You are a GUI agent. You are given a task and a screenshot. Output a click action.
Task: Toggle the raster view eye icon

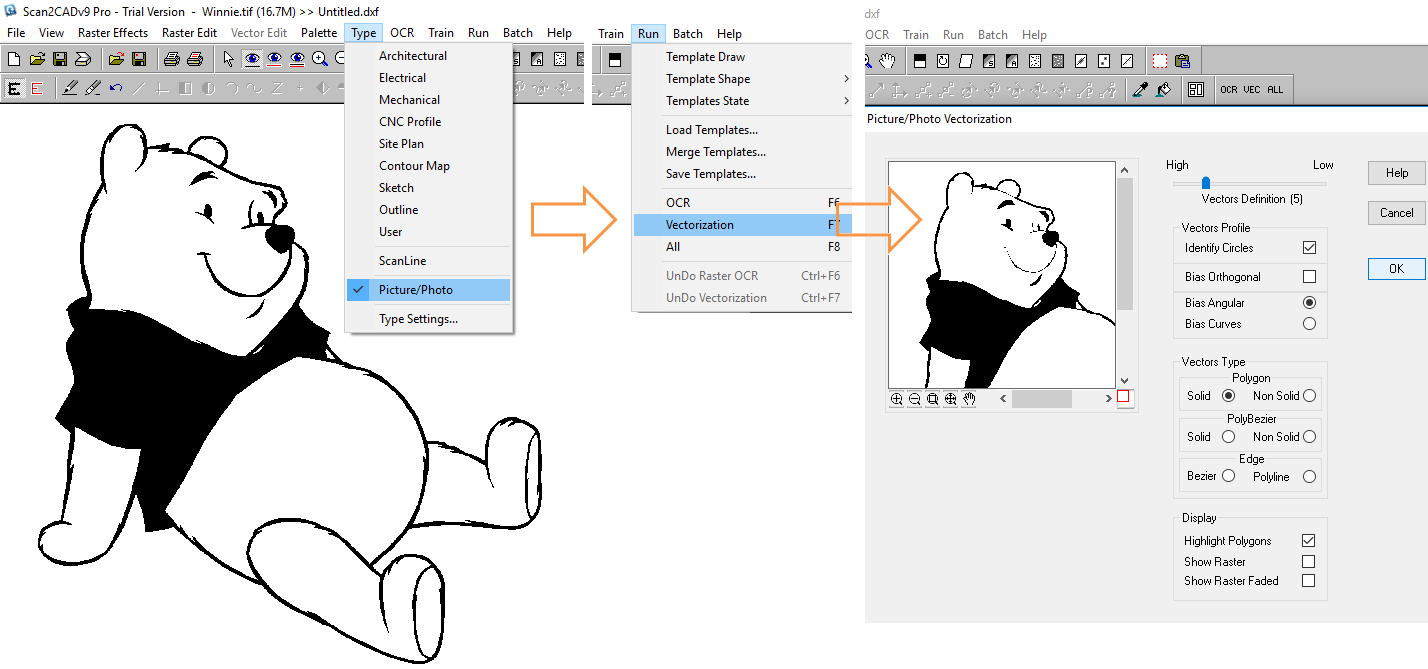pyautogui.click(x=252, y=59)
